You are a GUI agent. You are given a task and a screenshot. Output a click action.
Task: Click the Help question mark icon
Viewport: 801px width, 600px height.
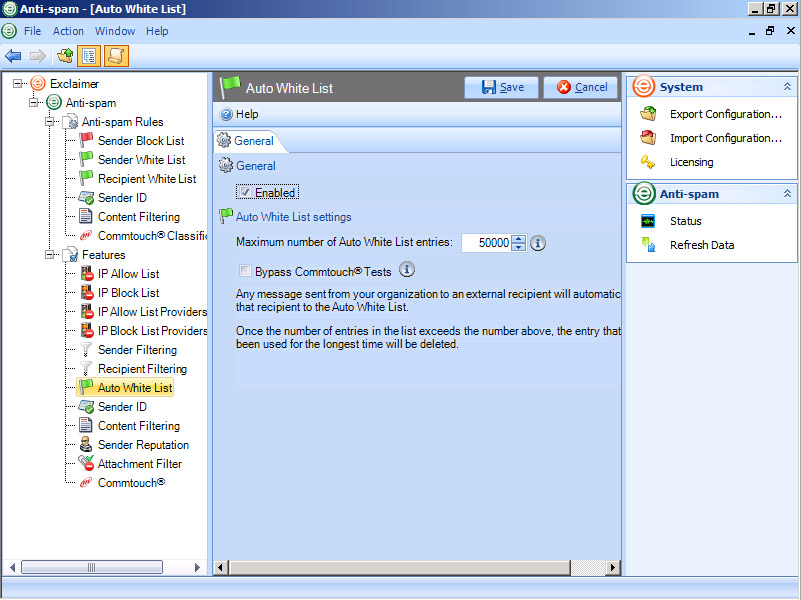click(x=226, y=114)
